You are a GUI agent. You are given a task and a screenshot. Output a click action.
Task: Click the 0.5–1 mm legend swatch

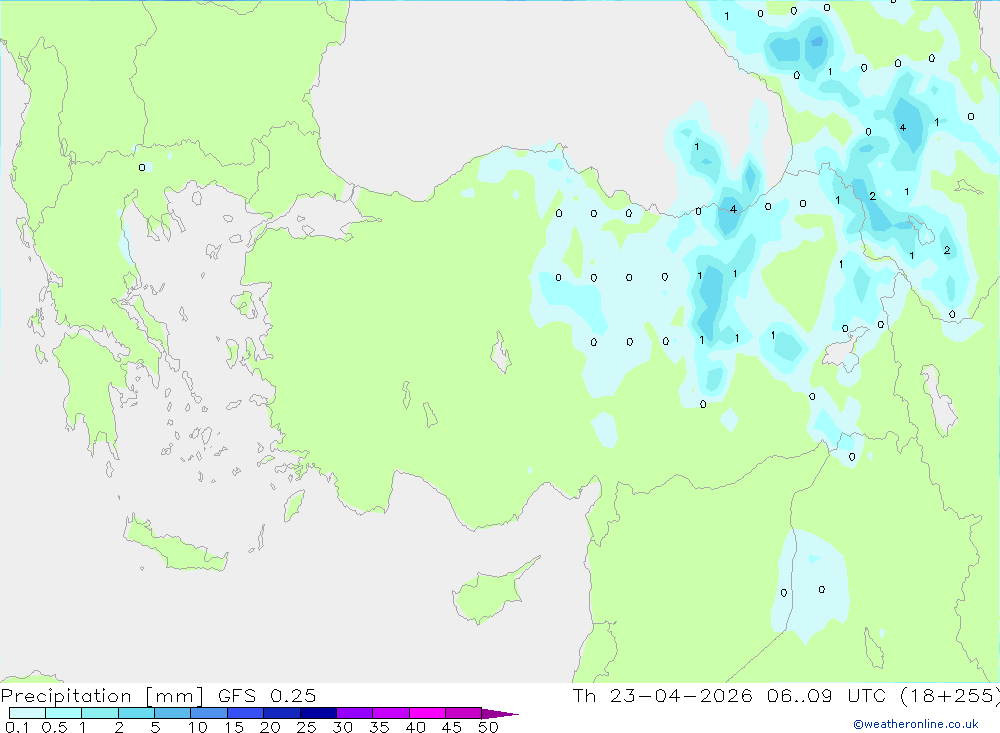pos(64,713)
